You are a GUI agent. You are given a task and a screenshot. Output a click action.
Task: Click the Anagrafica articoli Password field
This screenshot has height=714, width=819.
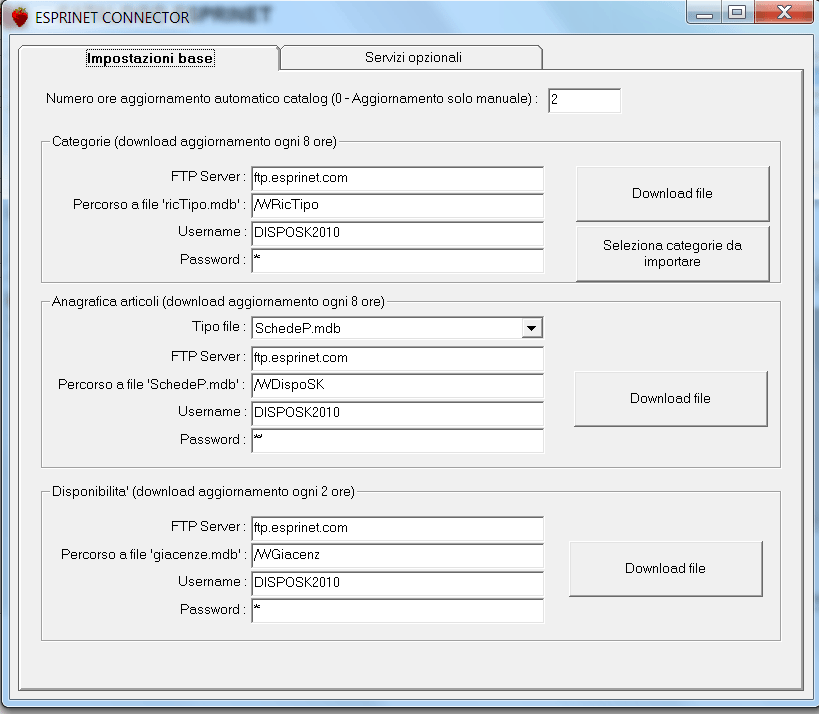(397, 440)
